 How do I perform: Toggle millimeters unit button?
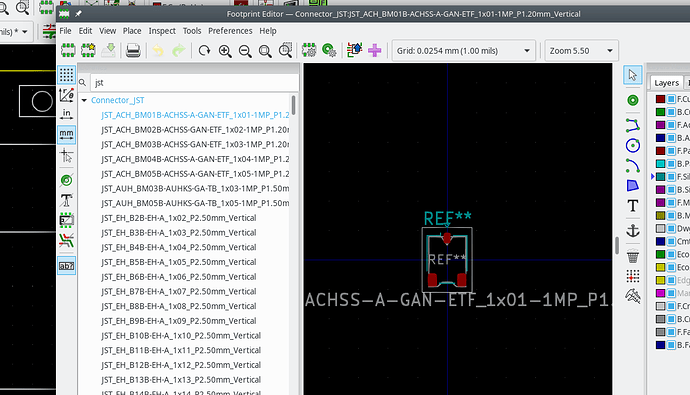66,134
